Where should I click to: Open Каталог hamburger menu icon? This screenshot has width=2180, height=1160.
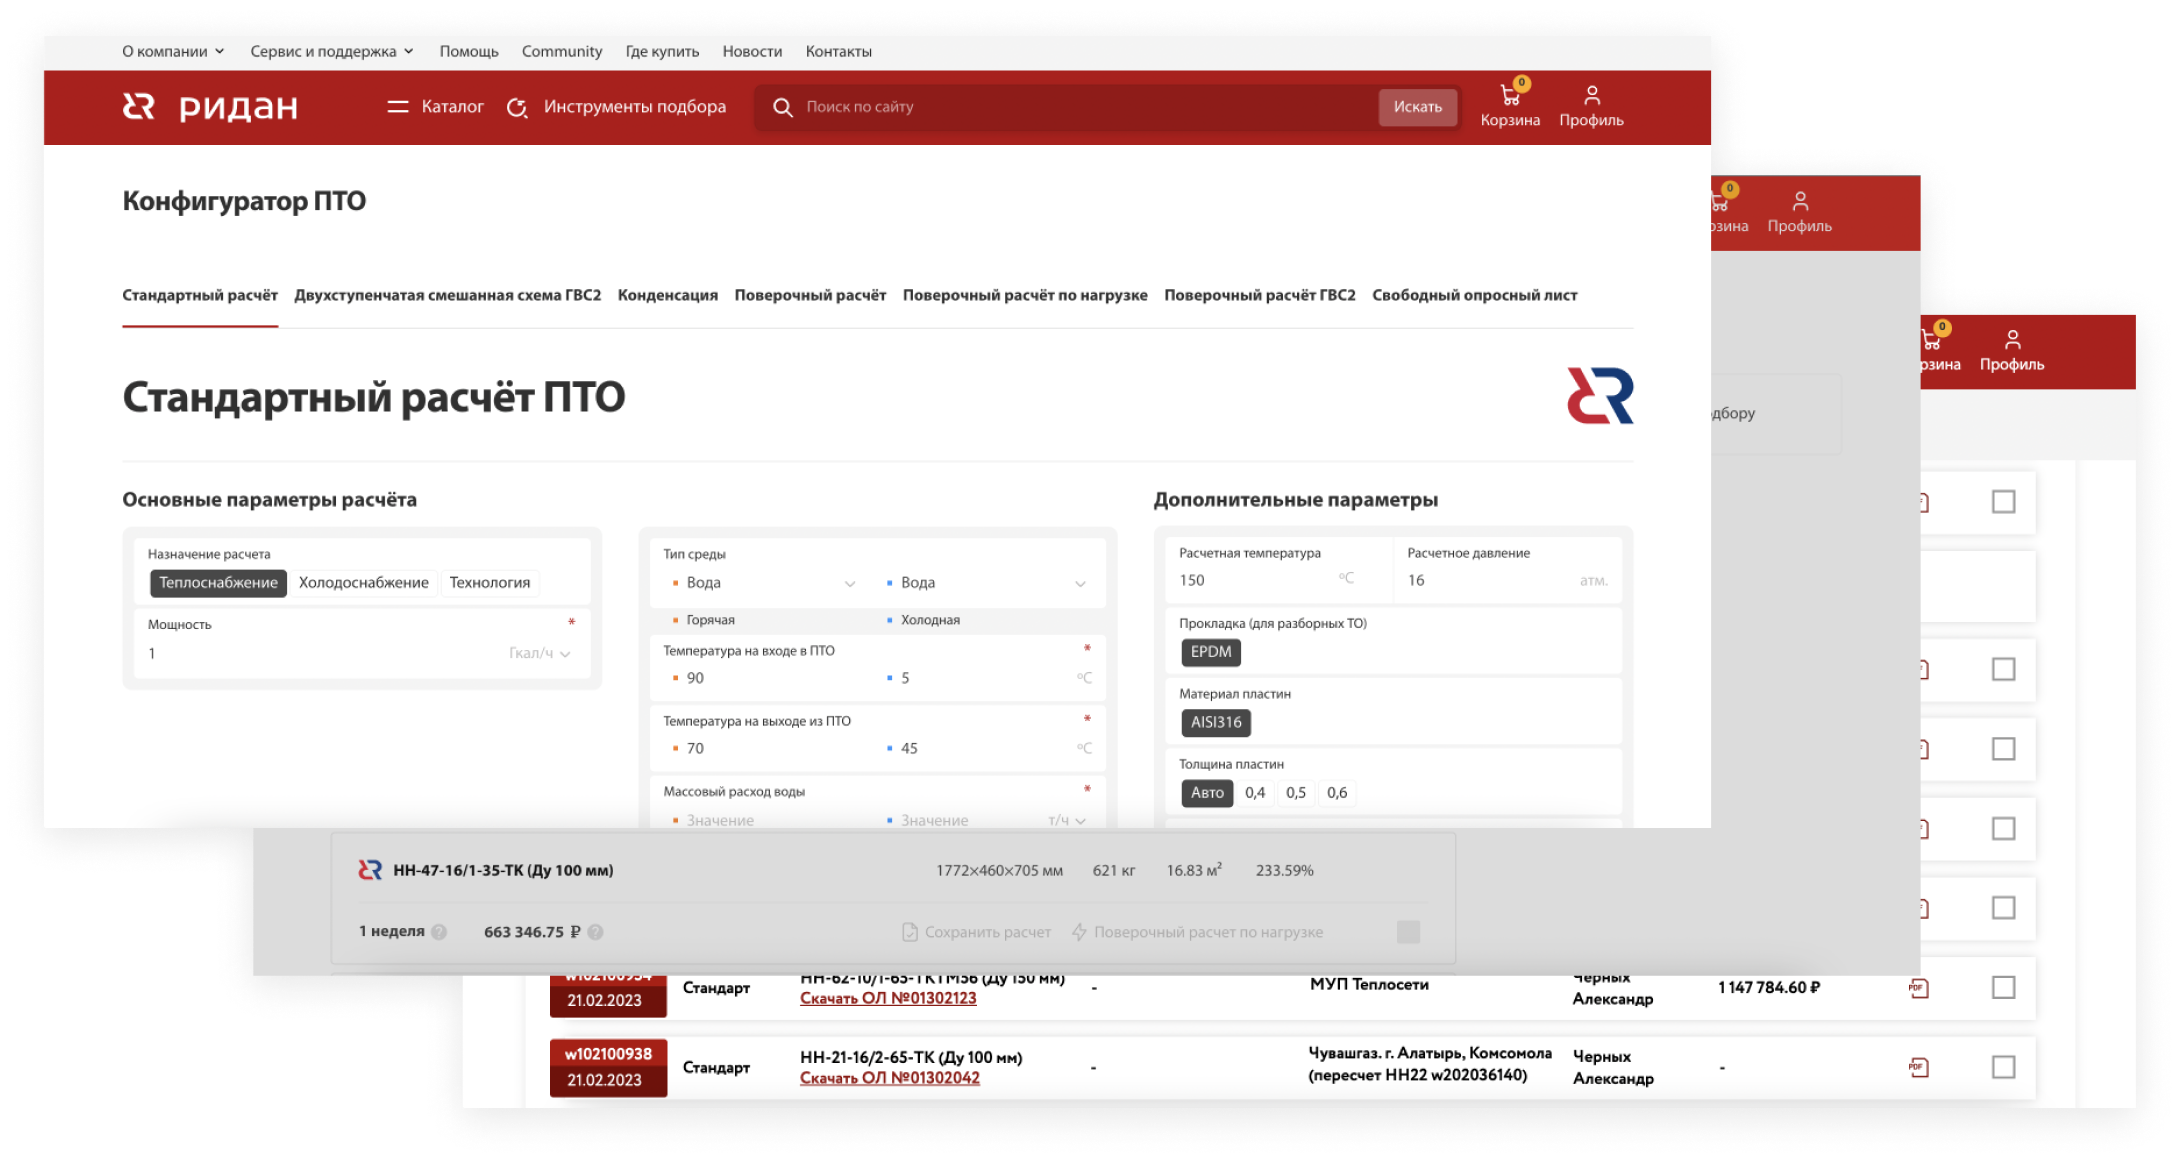[398, 107]
